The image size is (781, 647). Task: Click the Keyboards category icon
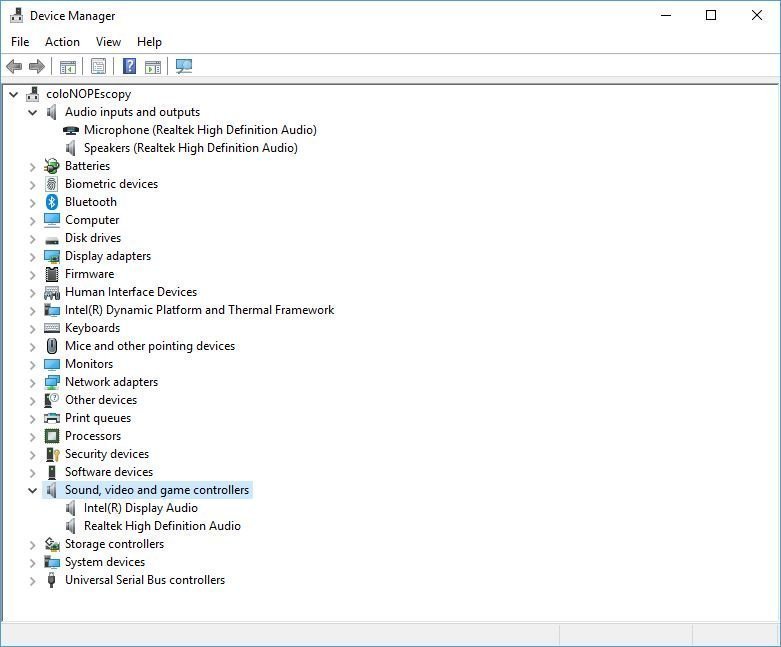(51, 328)
